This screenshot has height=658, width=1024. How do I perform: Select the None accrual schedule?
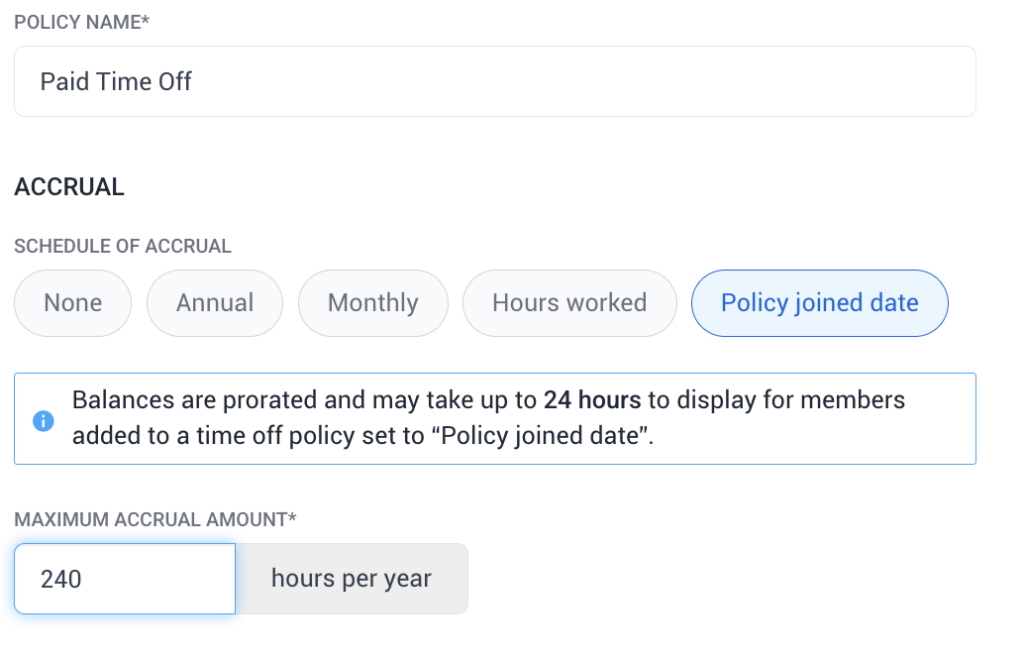[72, 303]
